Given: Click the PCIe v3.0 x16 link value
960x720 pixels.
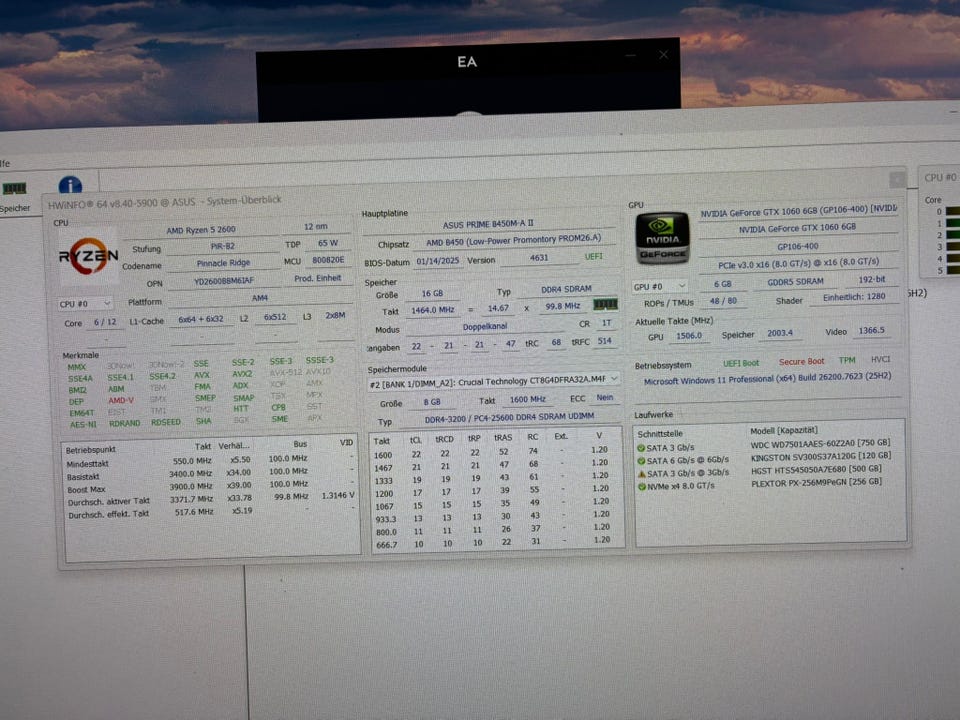Looking at the screenshot, I should 798,264.
